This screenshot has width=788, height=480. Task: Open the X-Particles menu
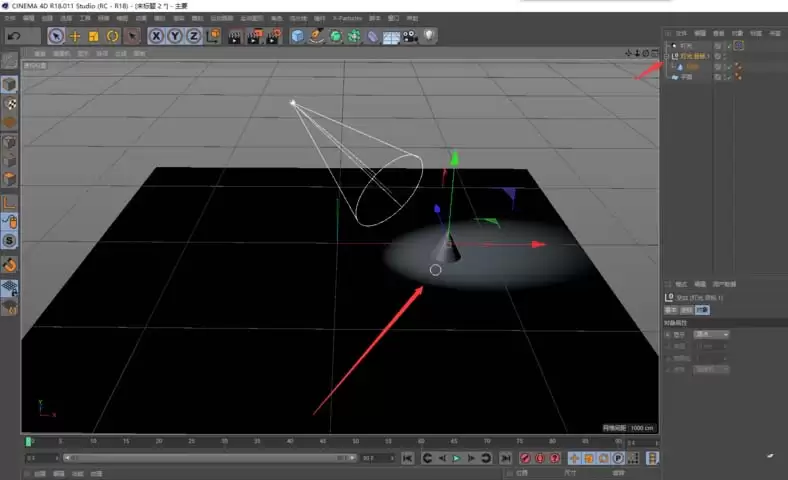click(x=347, y=18)
